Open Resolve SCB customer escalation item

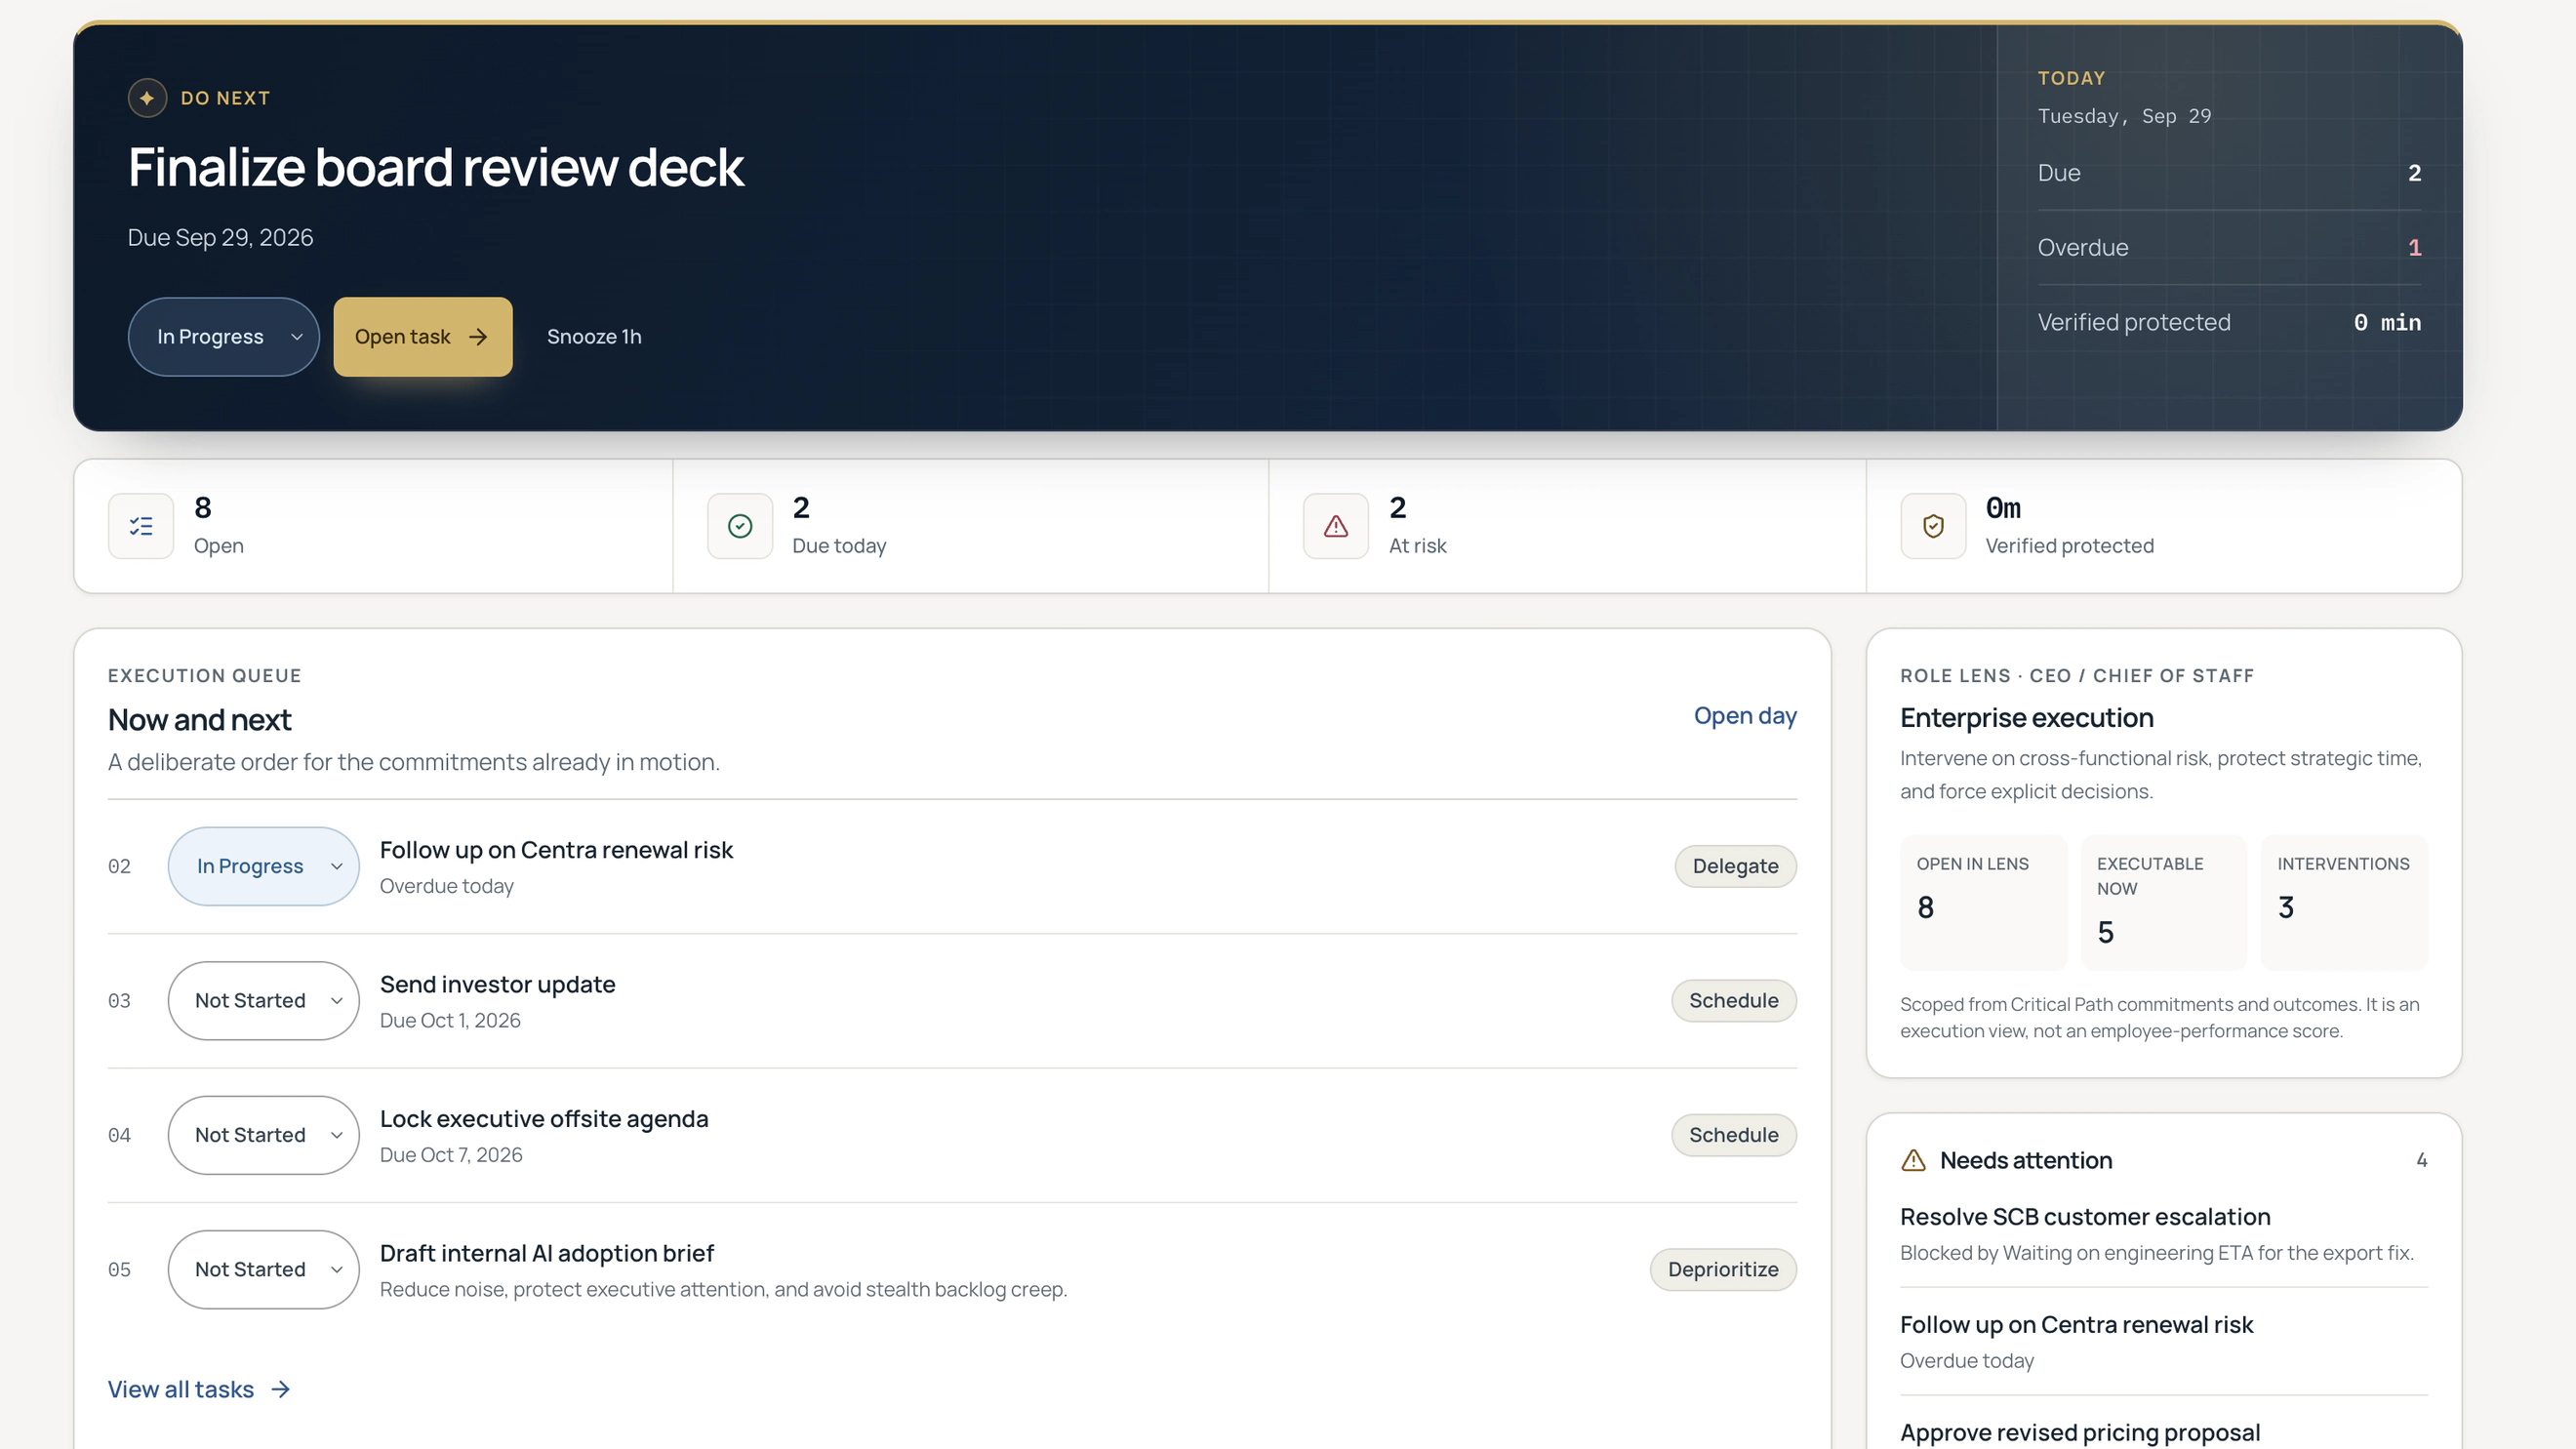[2164, 1234]
